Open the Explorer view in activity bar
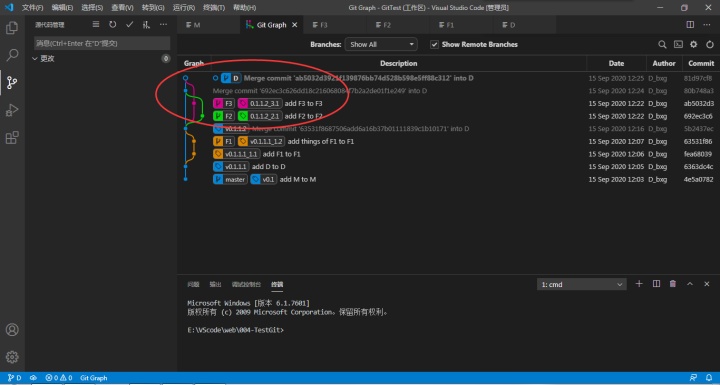Image resolution: width=720 pixels, height=385 pixels. [x=12, y=28]
